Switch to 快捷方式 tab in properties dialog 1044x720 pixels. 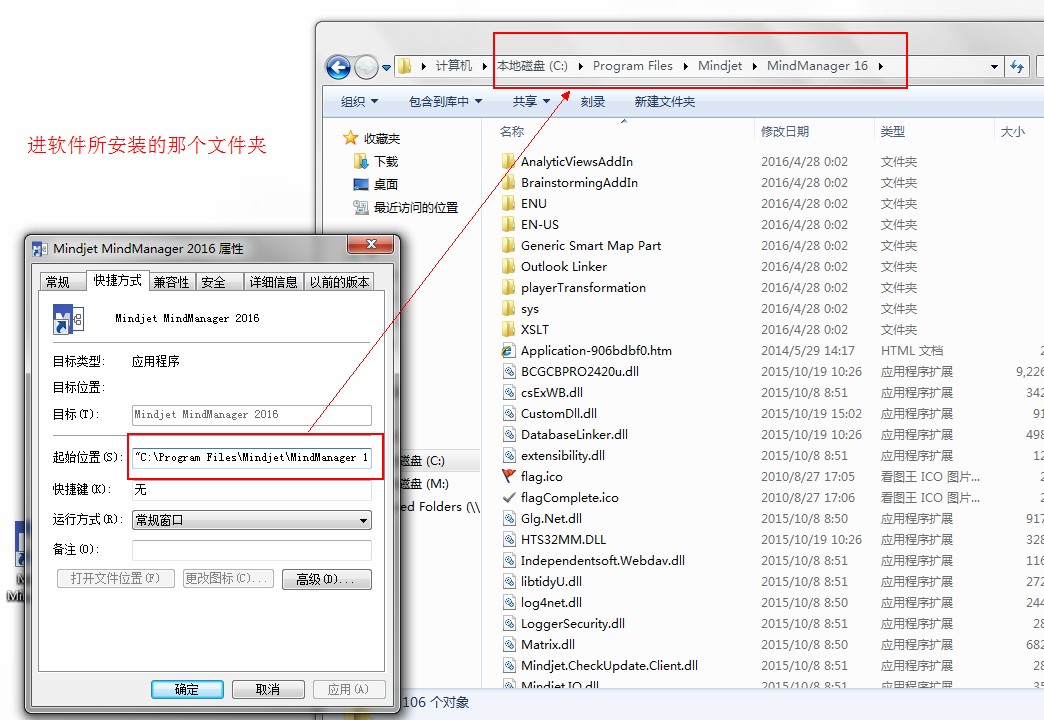[118, 280]
